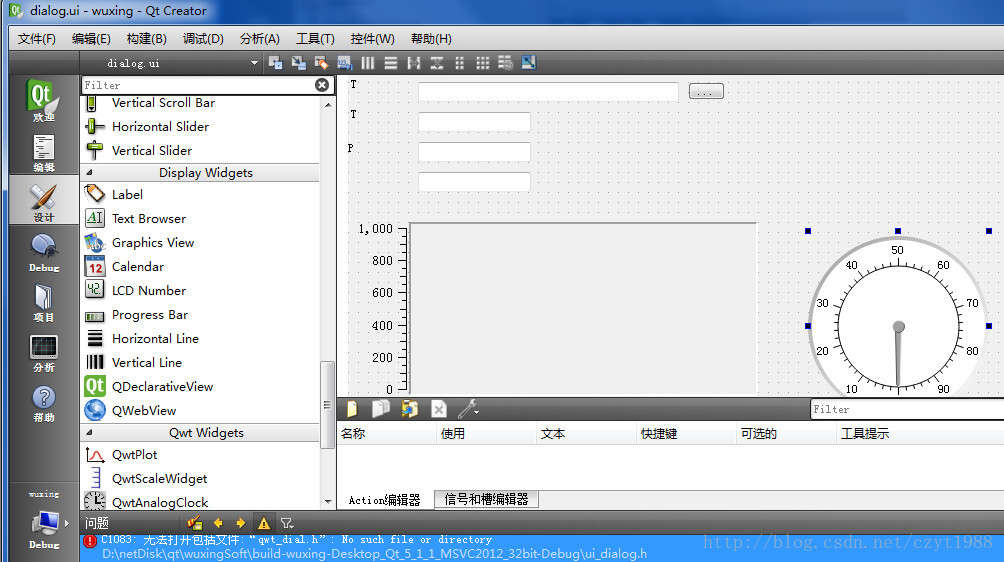The image size is (1004, 562).
Task: Switch to the Design (设计) mode sidebar icon
Action: click(x=44, y=202)
